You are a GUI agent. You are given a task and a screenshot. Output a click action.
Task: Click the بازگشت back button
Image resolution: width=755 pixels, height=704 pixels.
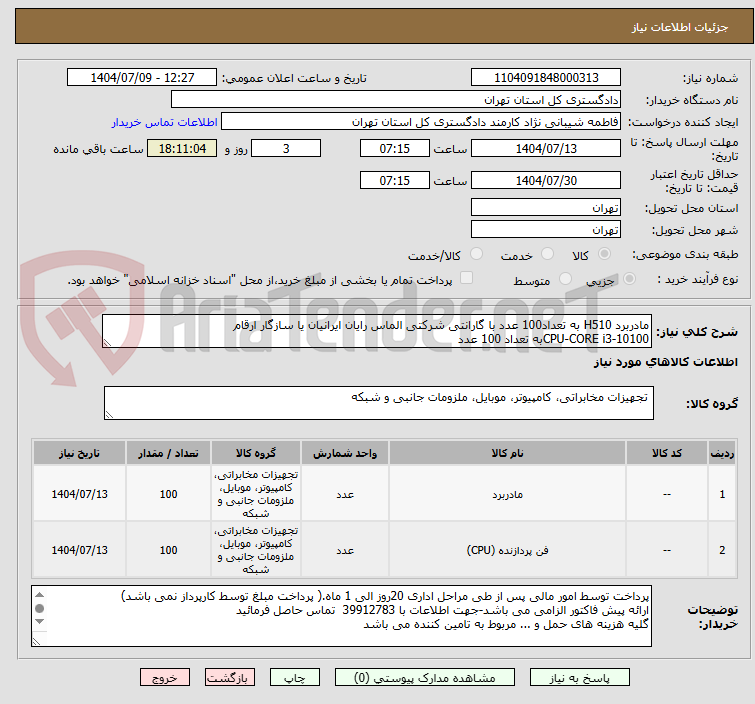(230, 678)
